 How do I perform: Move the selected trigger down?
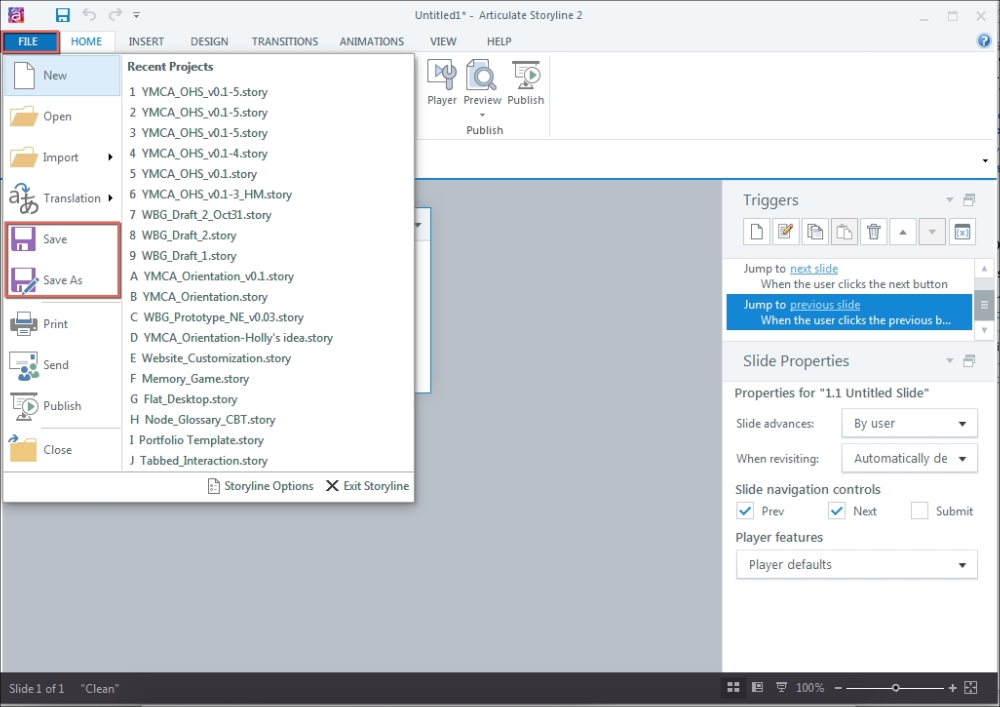(x=932, y=231)
